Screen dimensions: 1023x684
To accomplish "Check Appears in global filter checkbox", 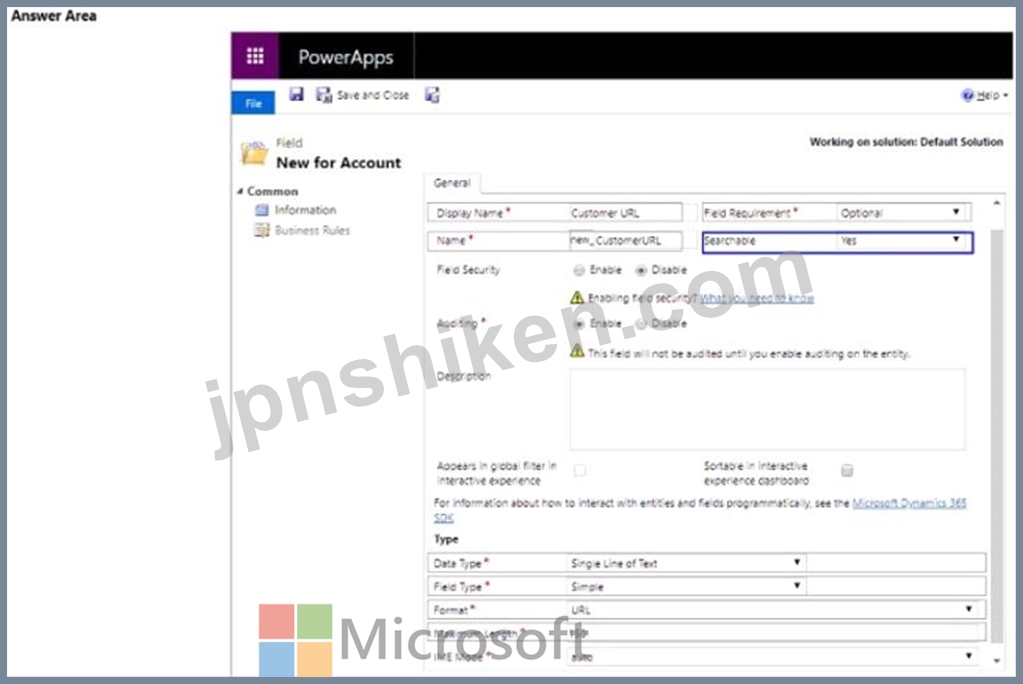I will [x=579, y=471].
